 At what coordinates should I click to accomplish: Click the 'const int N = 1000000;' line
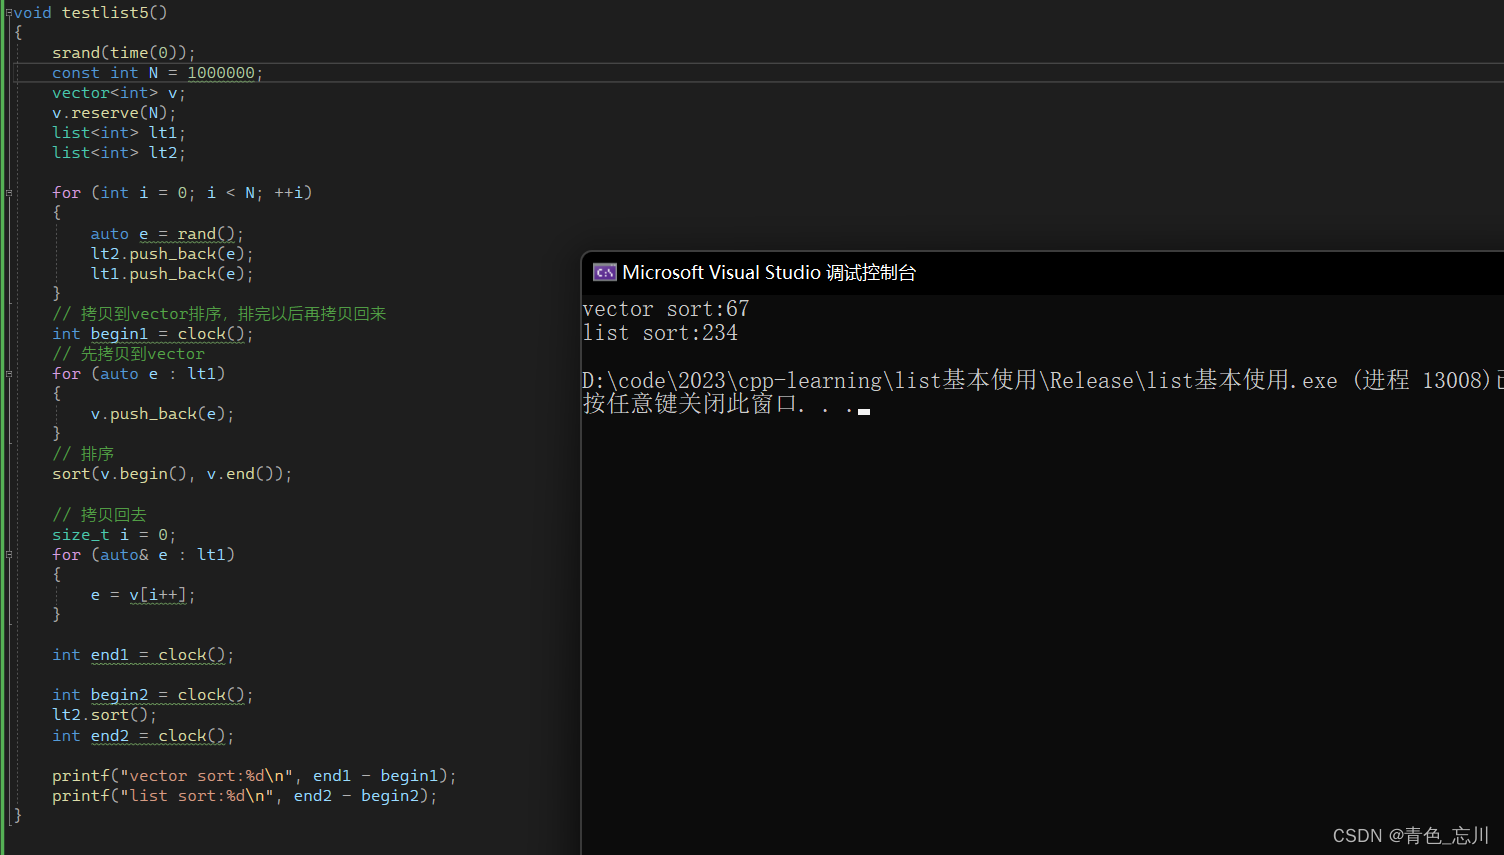coord(157,73)
